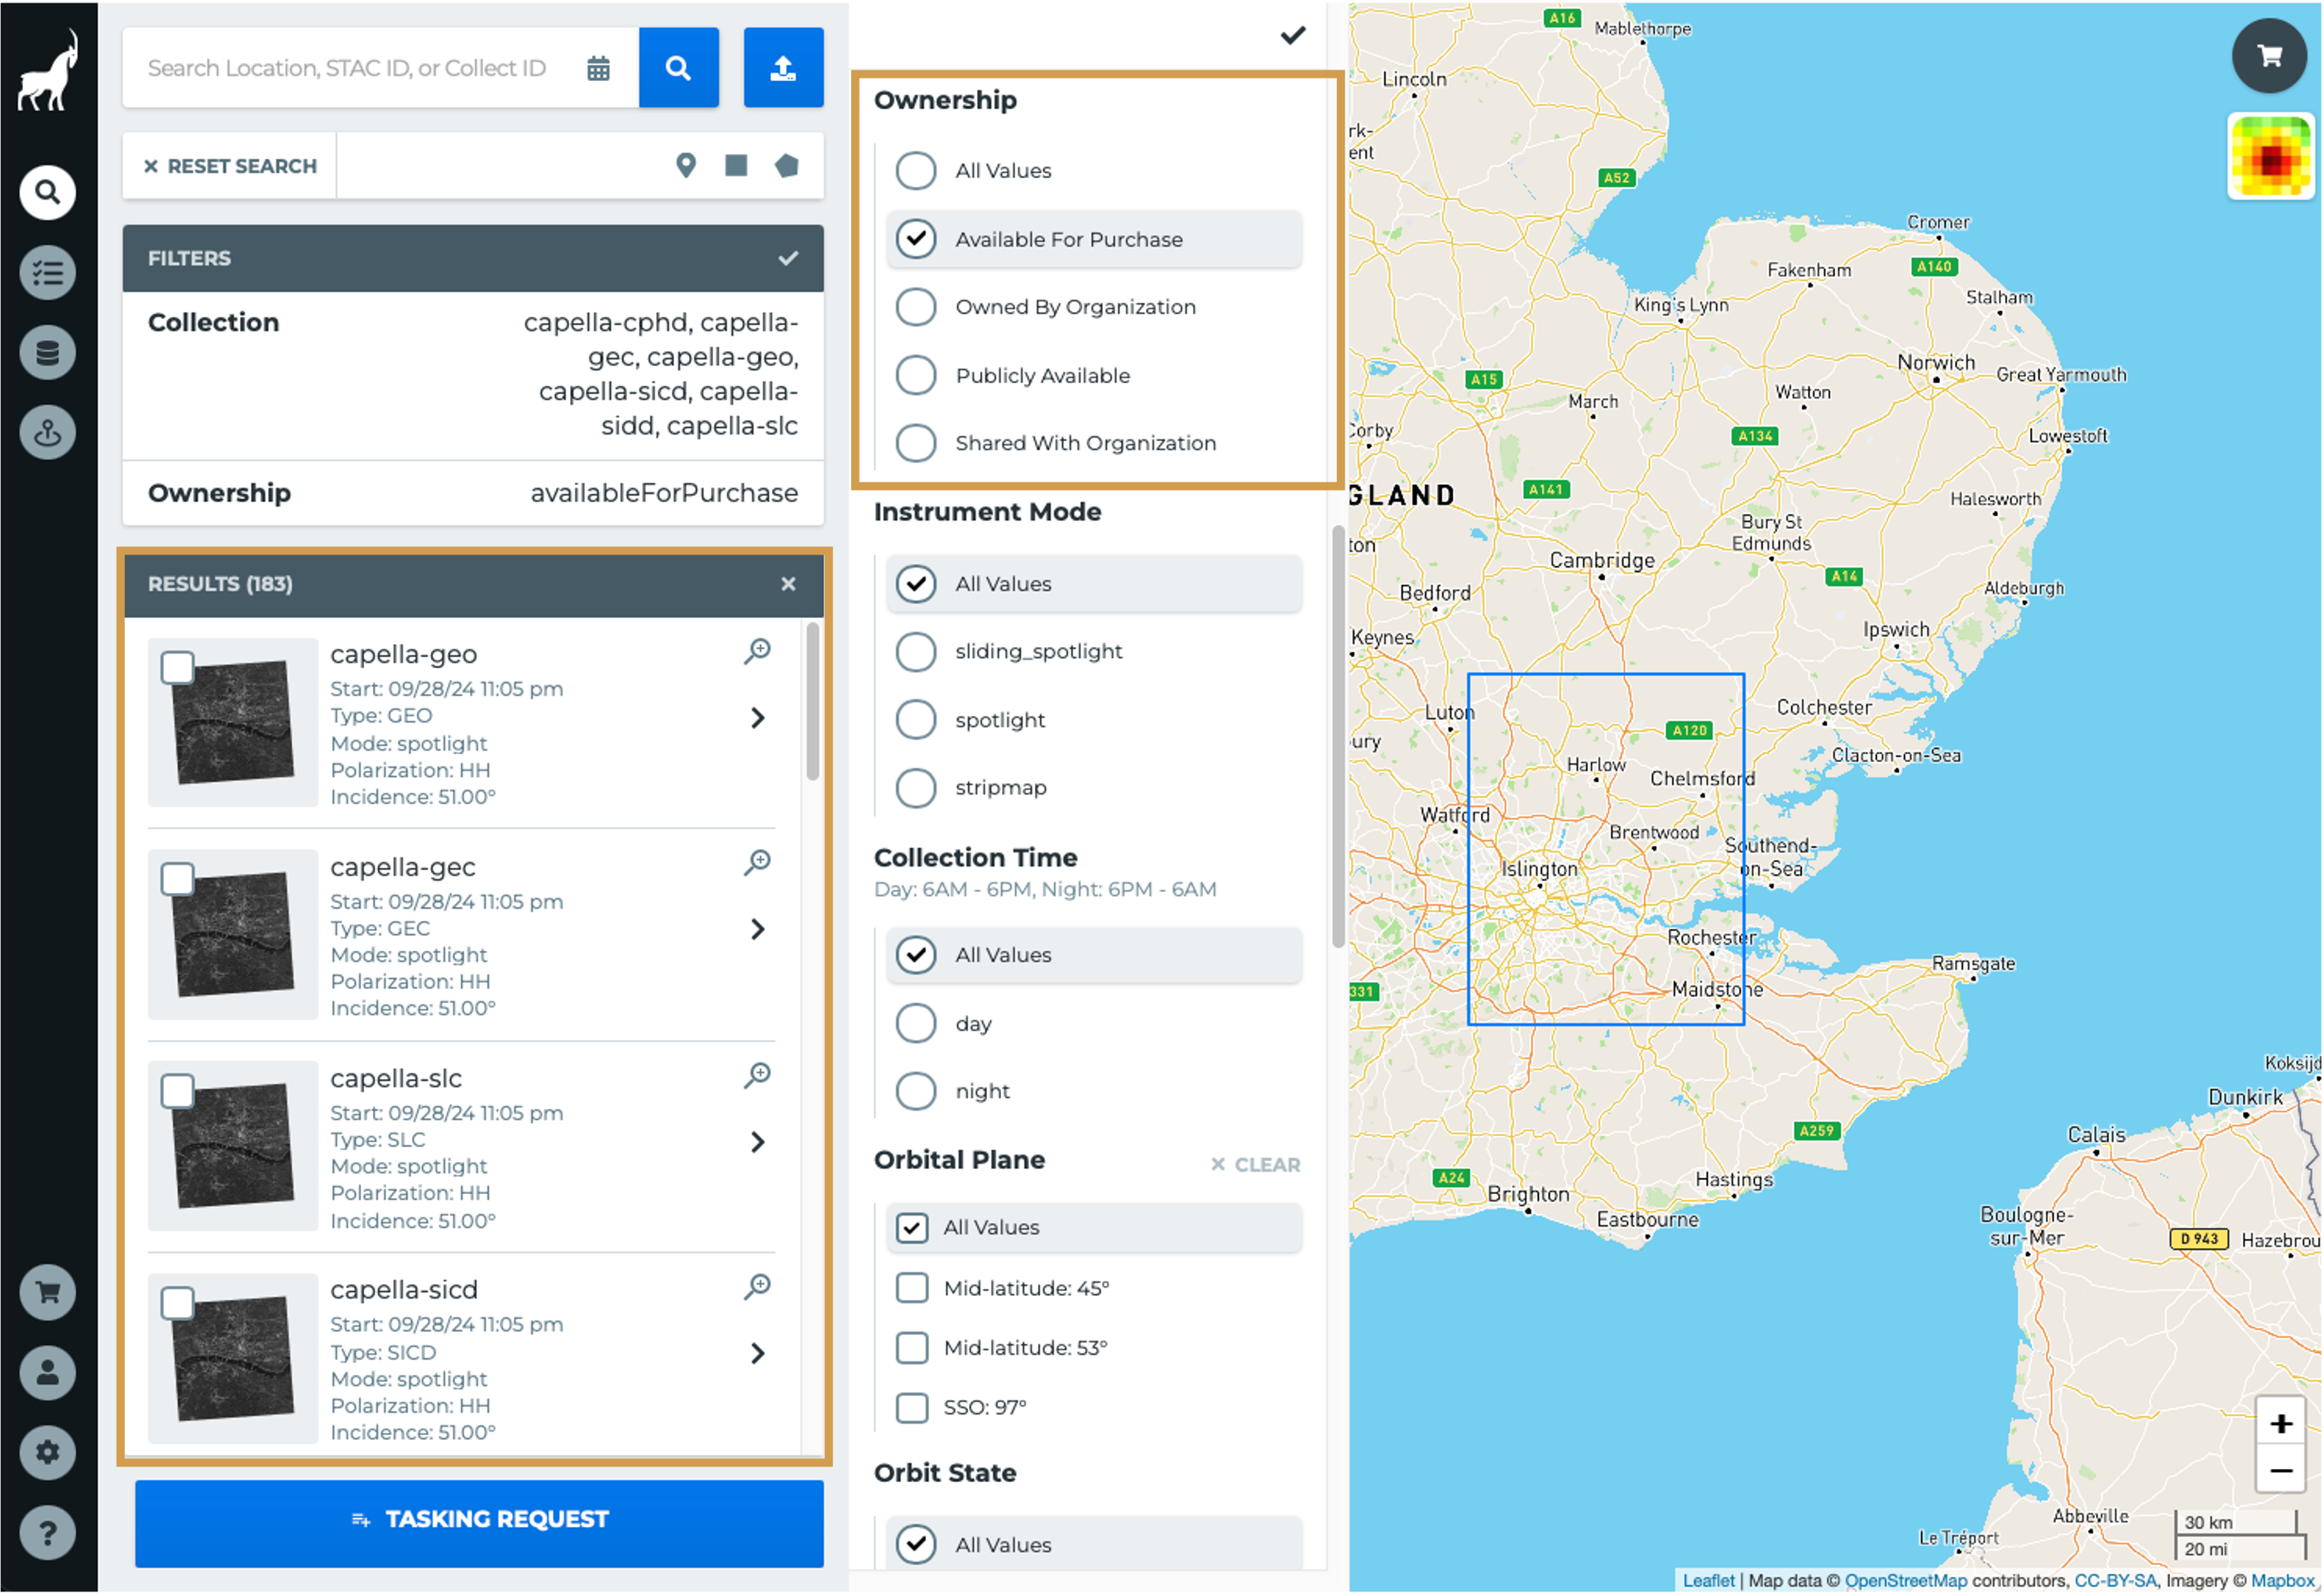The image size is (2324, 1593).
Task: Check Mid-latitude: 45° orbital plane
Action: click(912, 1288)
